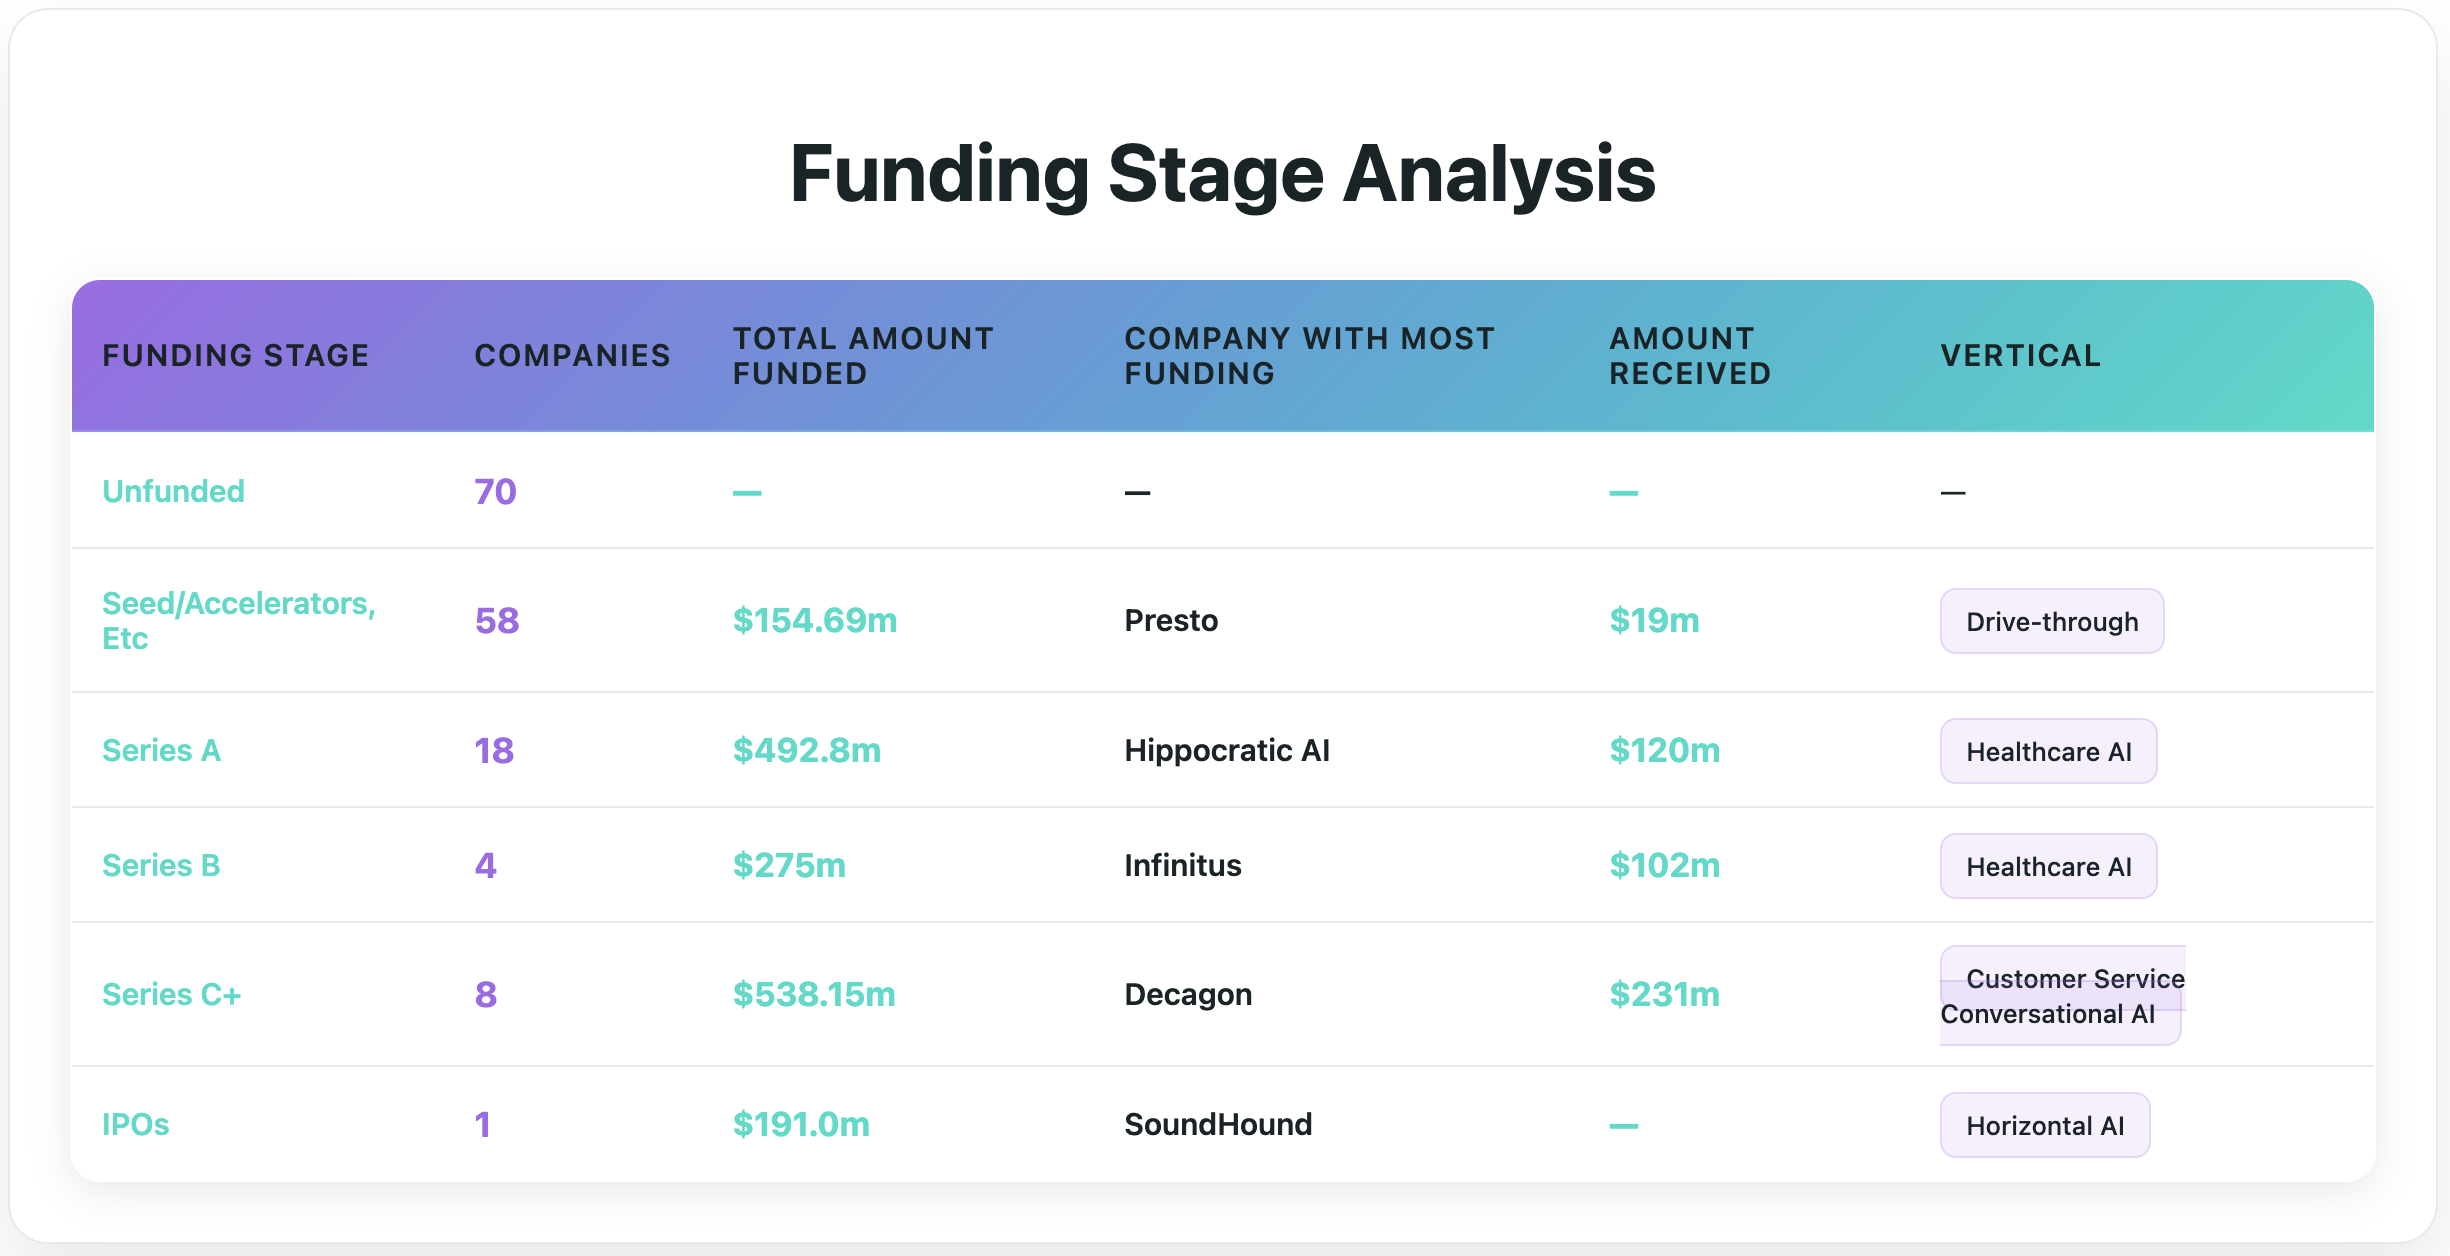Click the $120m amount received
Viewport: 2450px width, 1256px height.
tap(1664, 750)
